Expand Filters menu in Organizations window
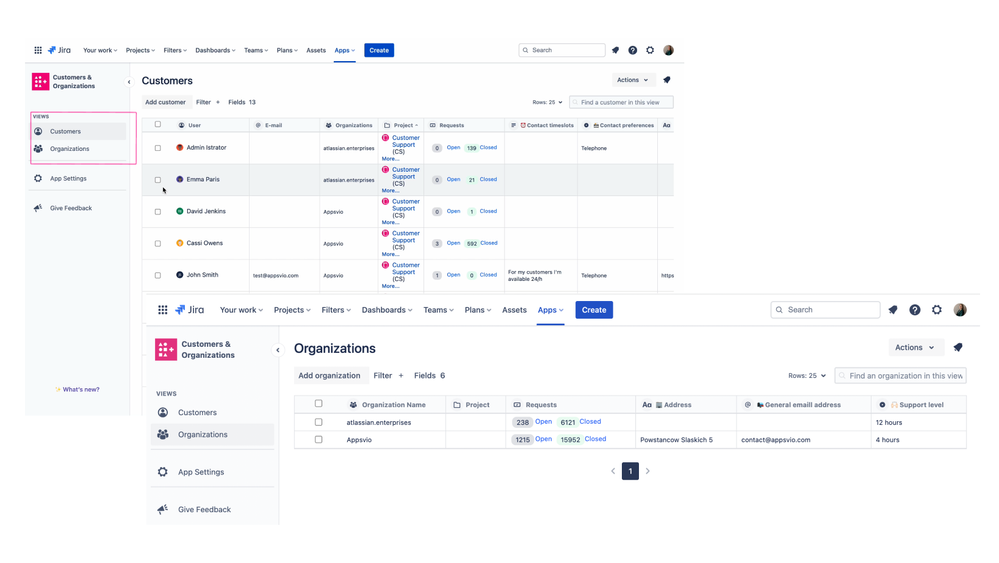 tap(336, 310)
